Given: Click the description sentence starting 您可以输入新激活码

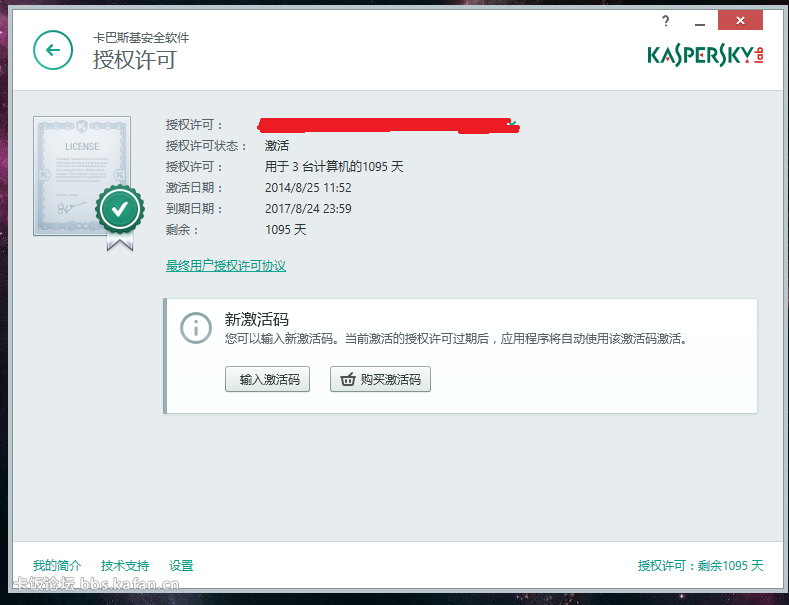Looking at the screenshot, I should (456, 339).
